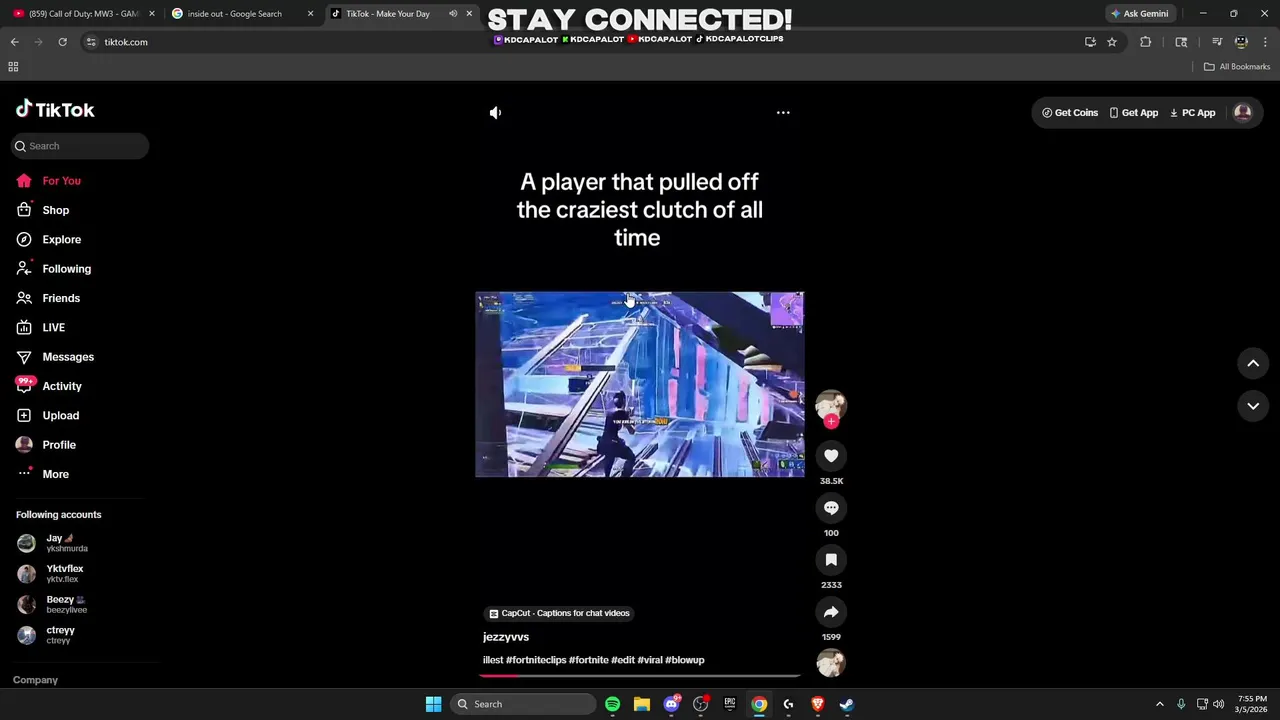
Task: Open the CapCut captions template link
Action: 559,613
